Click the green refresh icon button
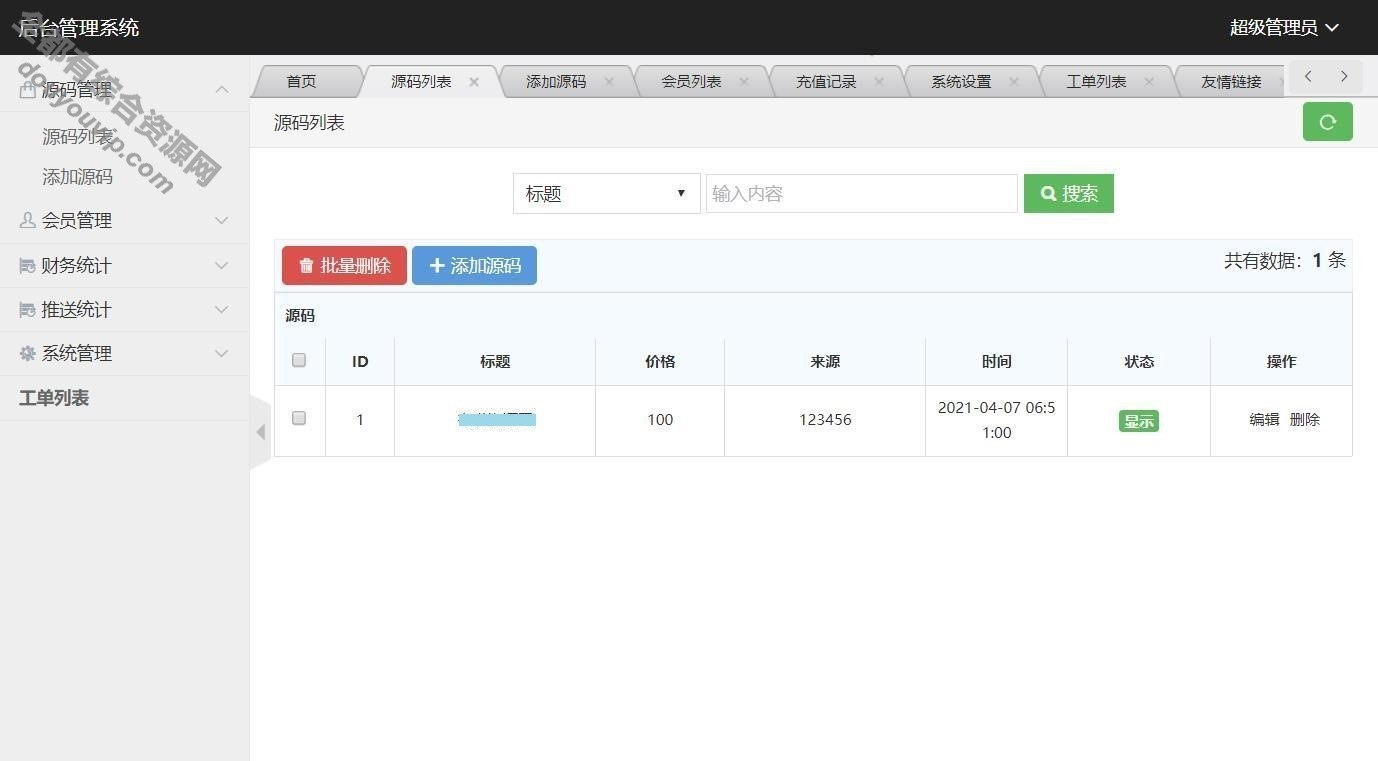Viewport: 1378px width, 761px height. pyautogui.click(x=1327, y=122)
